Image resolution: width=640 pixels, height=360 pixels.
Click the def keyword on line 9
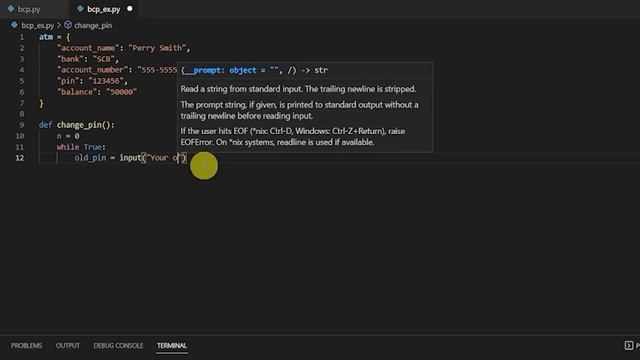click(45, 125)
